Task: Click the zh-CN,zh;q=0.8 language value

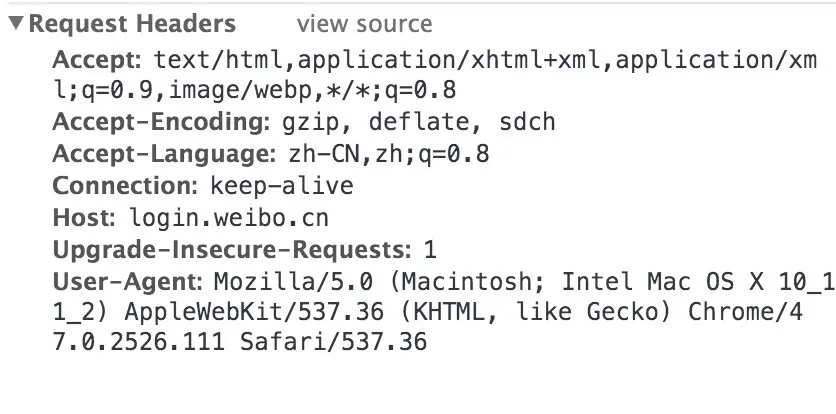Action: click(382, 155)
